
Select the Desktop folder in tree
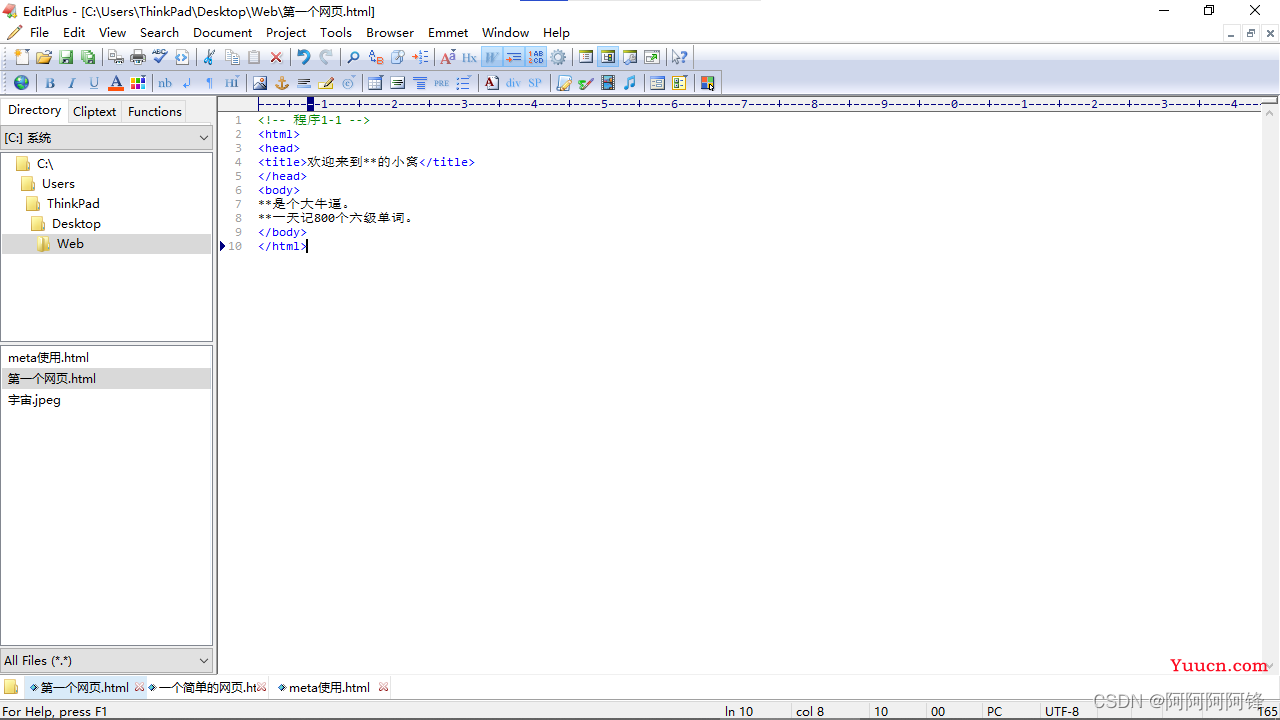click(x=76, y=223)
